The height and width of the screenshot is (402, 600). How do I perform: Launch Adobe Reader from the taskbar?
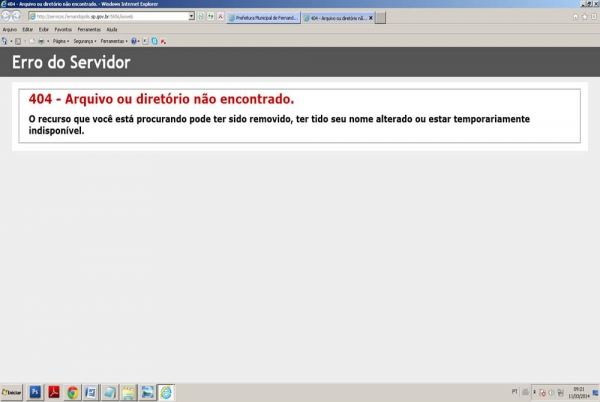pyautogui.click(x=54, y=392)
